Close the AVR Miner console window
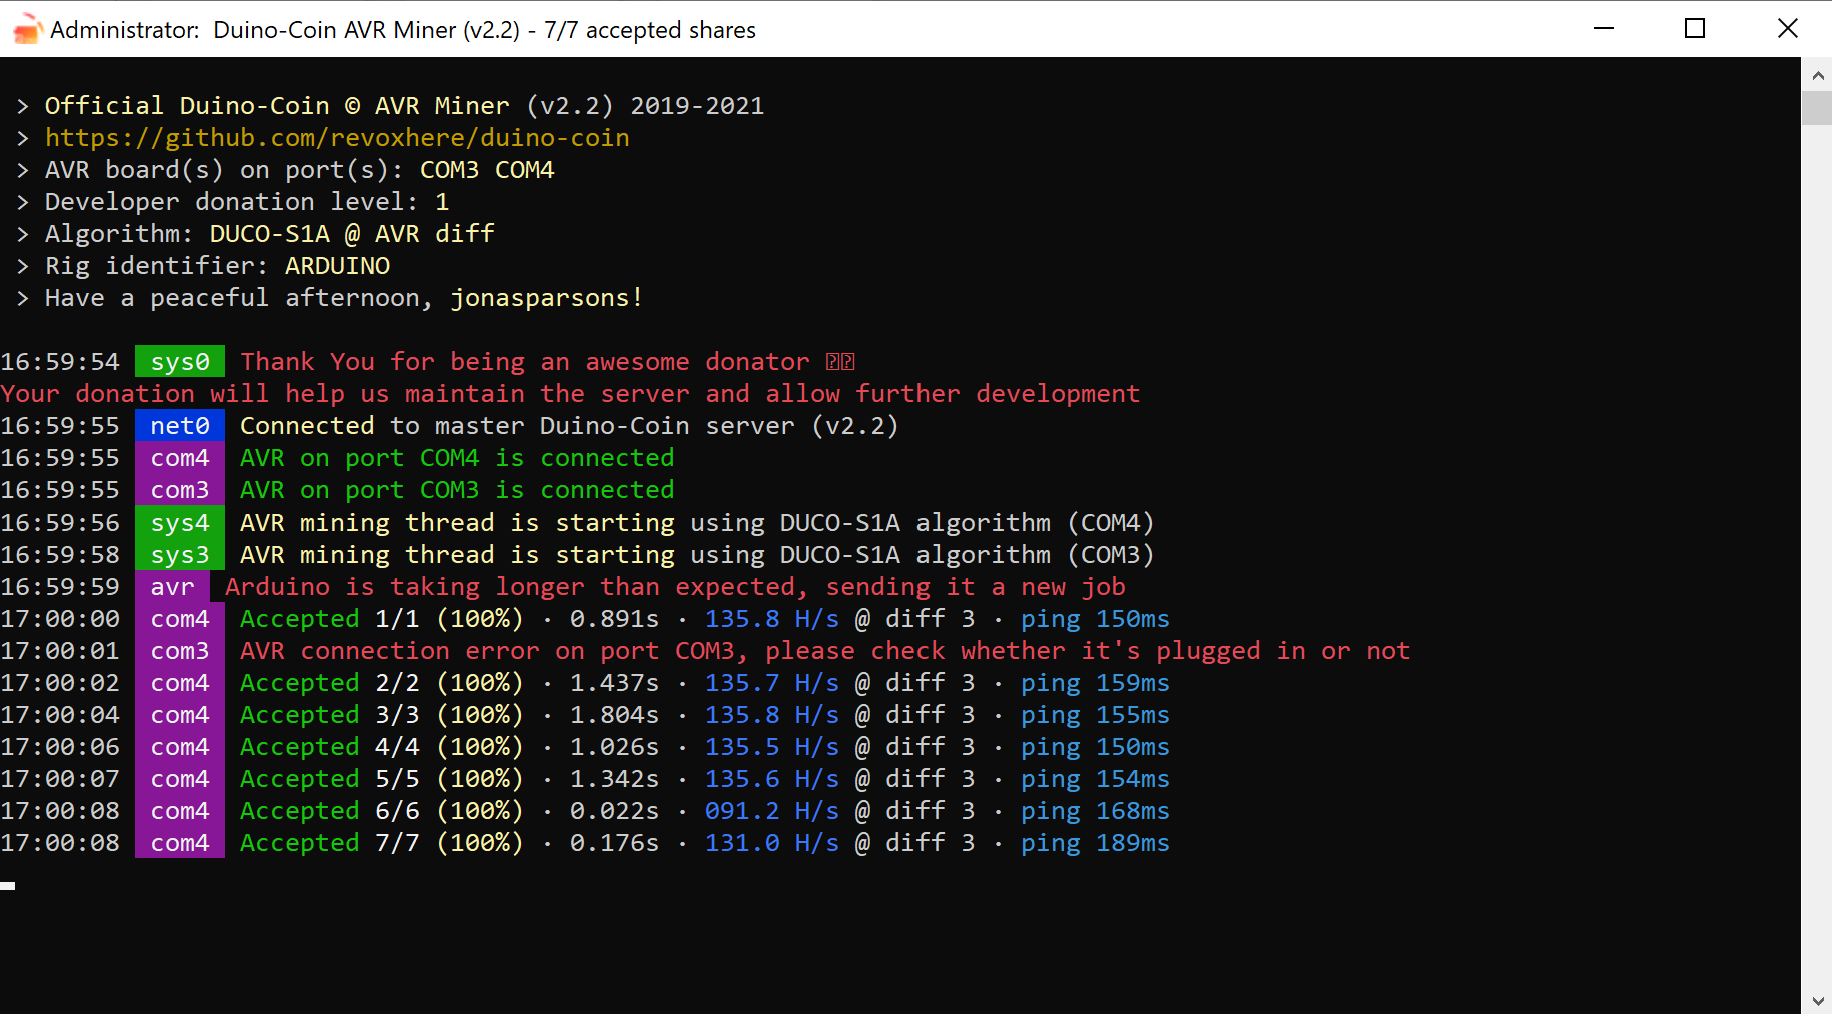The image size is (1832, 1014). 1787,28
